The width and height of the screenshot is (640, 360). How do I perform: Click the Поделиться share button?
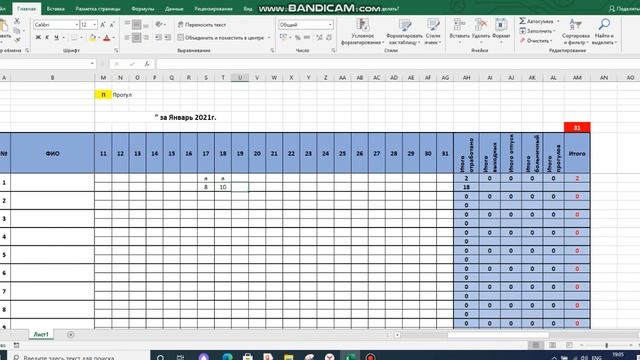[x=624, y=9]
